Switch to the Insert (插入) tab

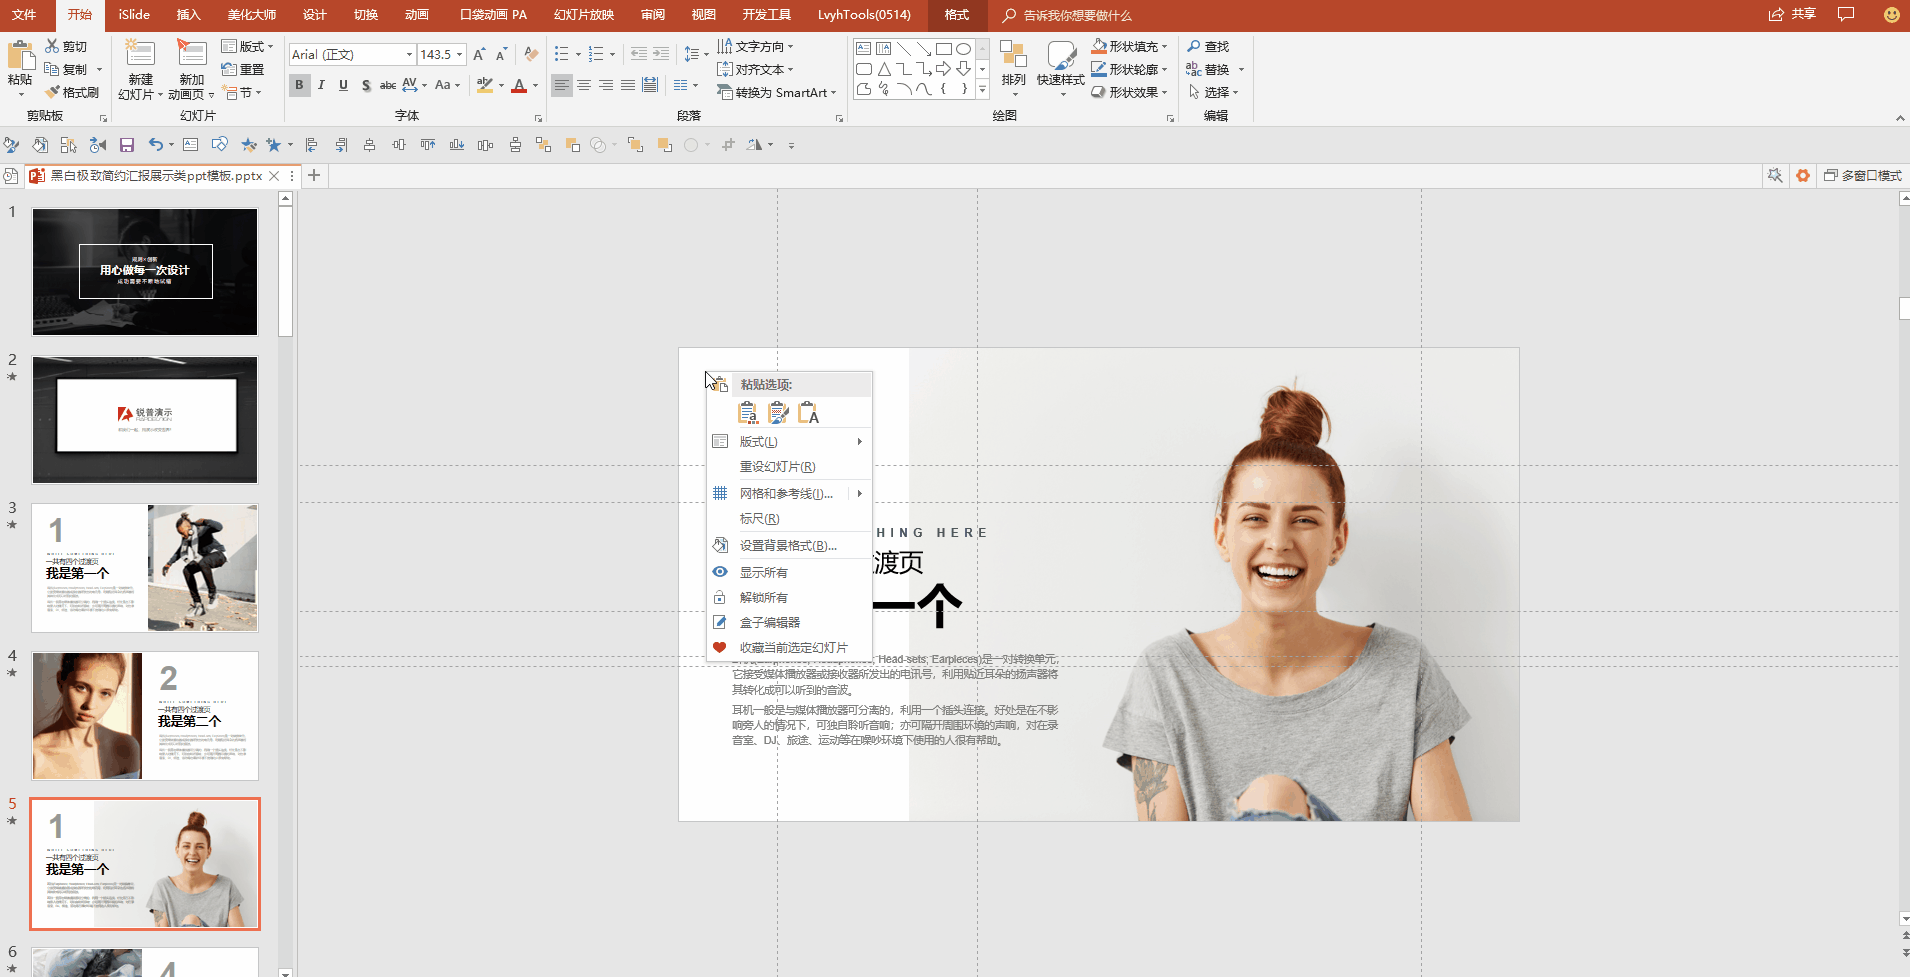tap(188, 15)
